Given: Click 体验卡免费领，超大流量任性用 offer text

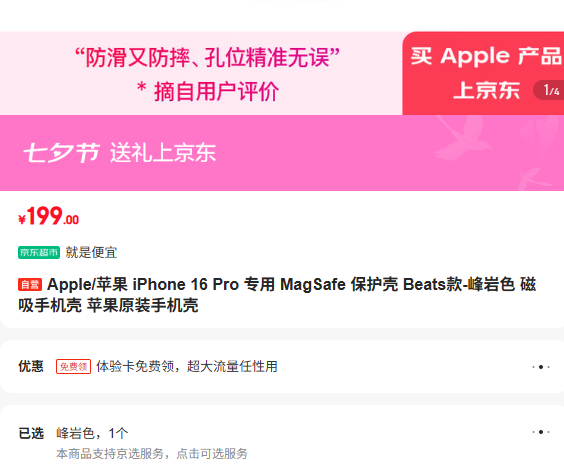Looking at the screenshot, I should point(187,366).
